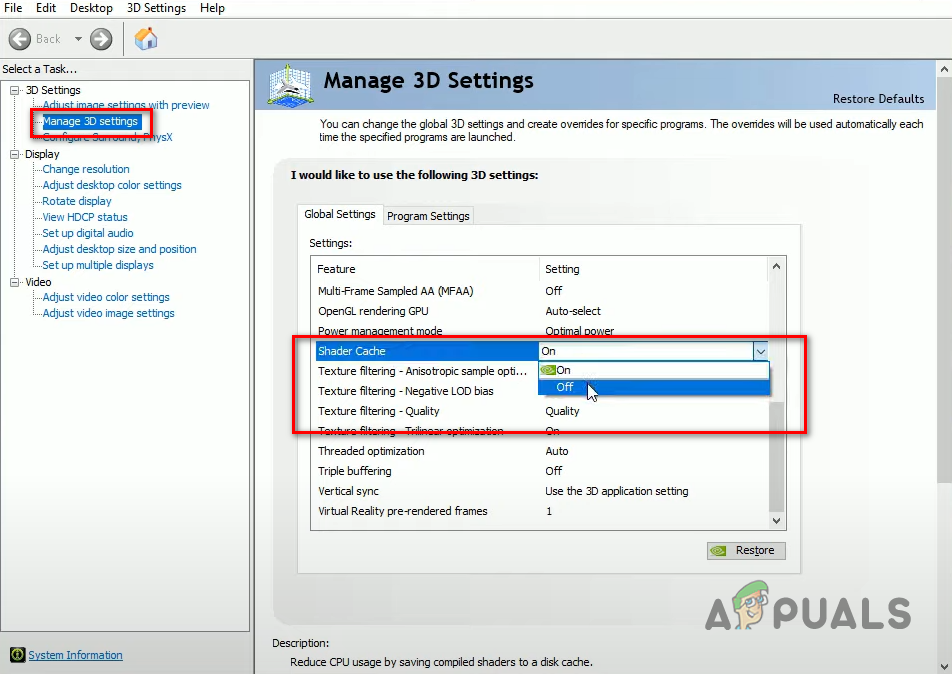
Task: Collapse the Video tree node
Action: (15, 282)
